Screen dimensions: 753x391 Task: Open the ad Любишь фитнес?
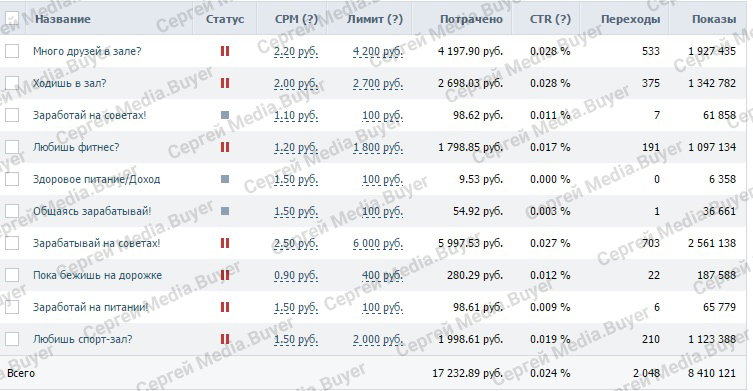76,147
